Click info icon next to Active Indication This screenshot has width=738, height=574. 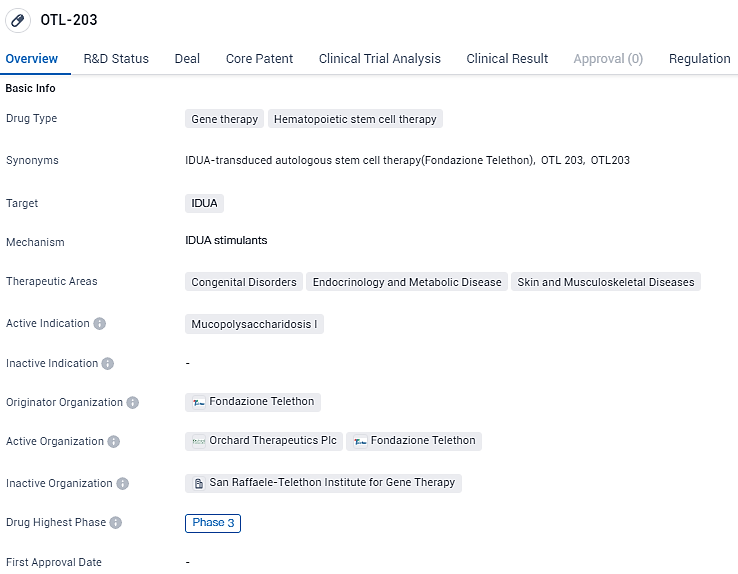coord(100,324)
